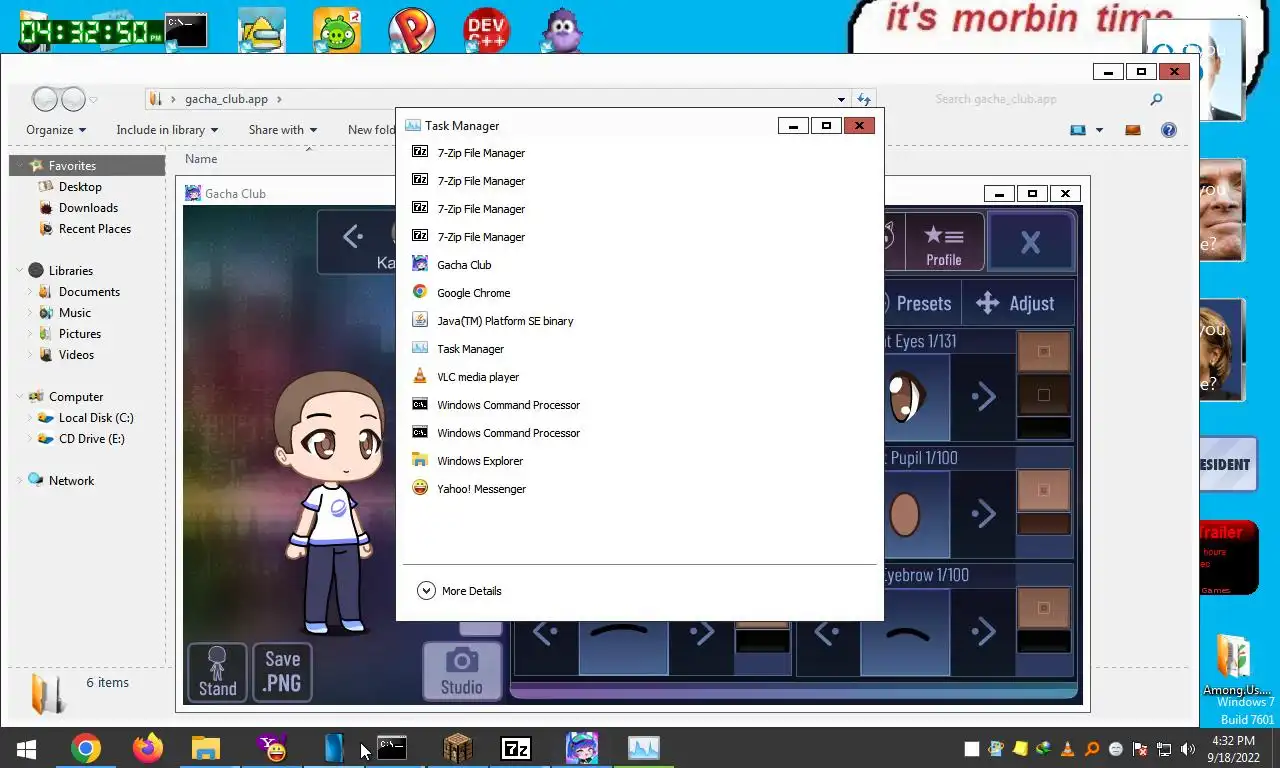
Task: Select Local Disk (C:)
Action: click(x=96, y=418)
